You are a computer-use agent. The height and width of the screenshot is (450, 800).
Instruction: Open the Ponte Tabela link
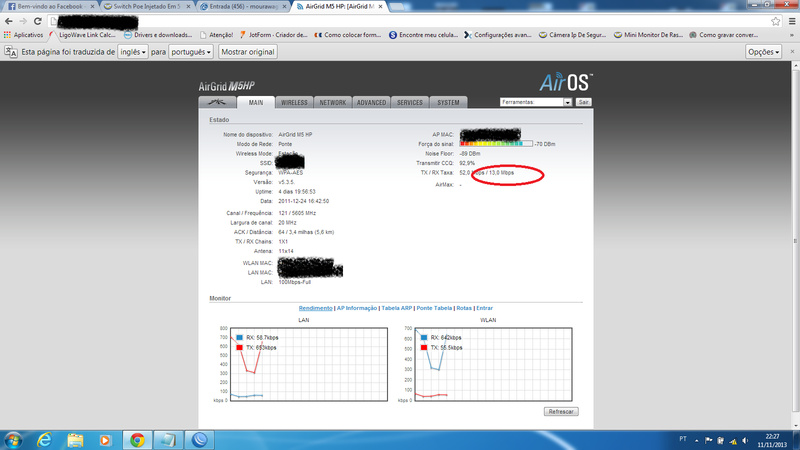coord(434,308)
